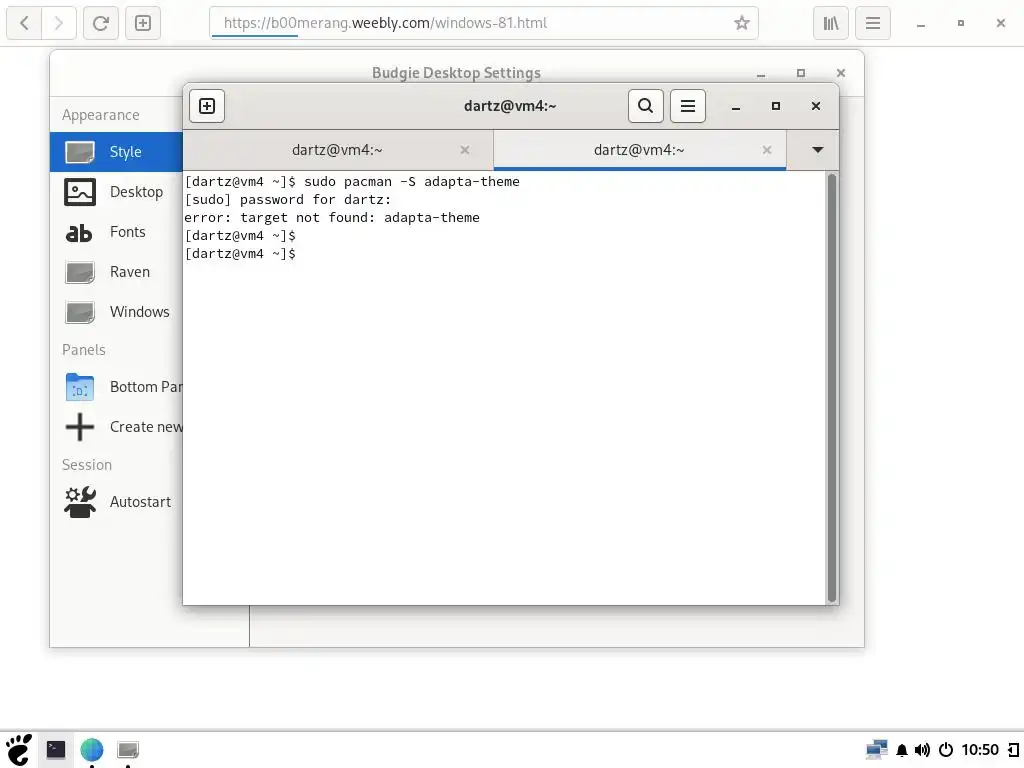
Task: Switch to first dartz@vm4 terminal tab
Action: click(x=338, y=150)
